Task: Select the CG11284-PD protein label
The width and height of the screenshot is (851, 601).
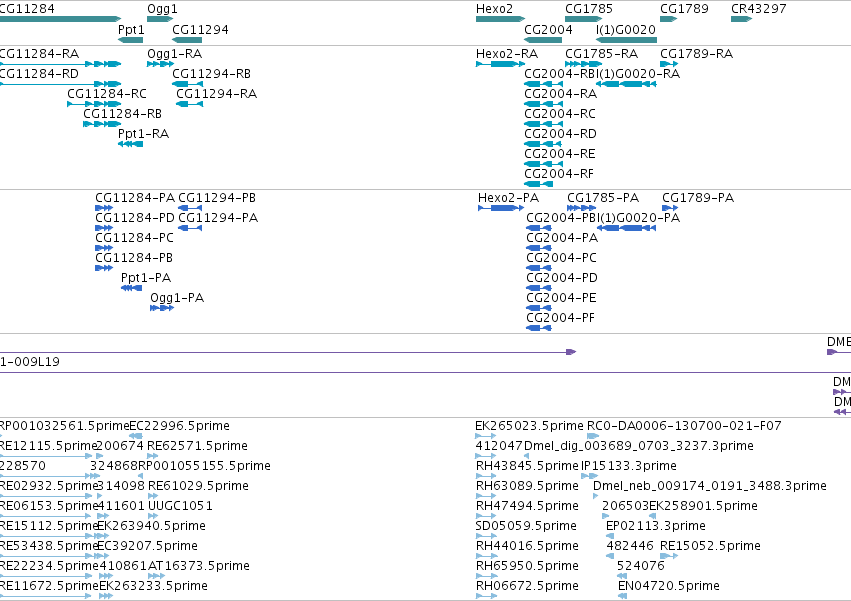Action: coord(135,218)
